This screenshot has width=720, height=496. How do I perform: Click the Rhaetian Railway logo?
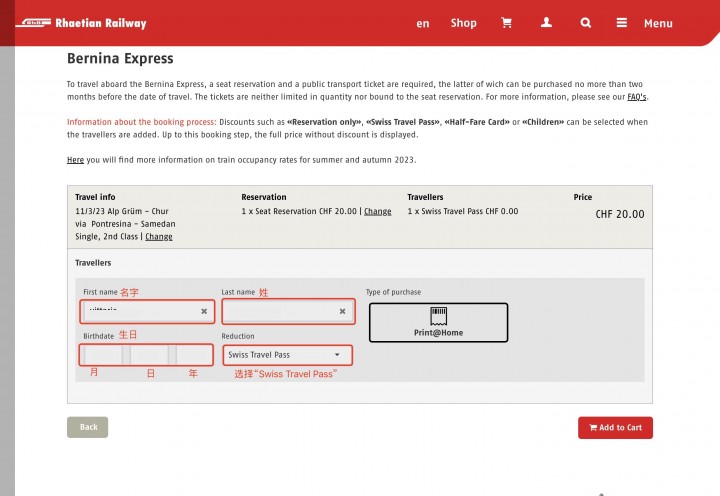[81, 23]
